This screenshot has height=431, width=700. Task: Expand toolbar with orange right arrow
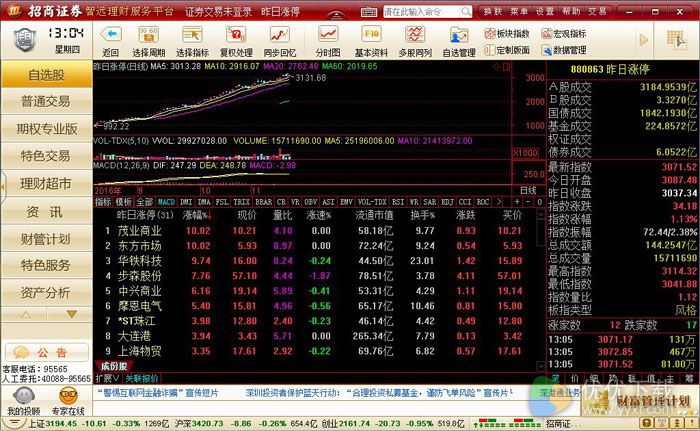(643, 40)
